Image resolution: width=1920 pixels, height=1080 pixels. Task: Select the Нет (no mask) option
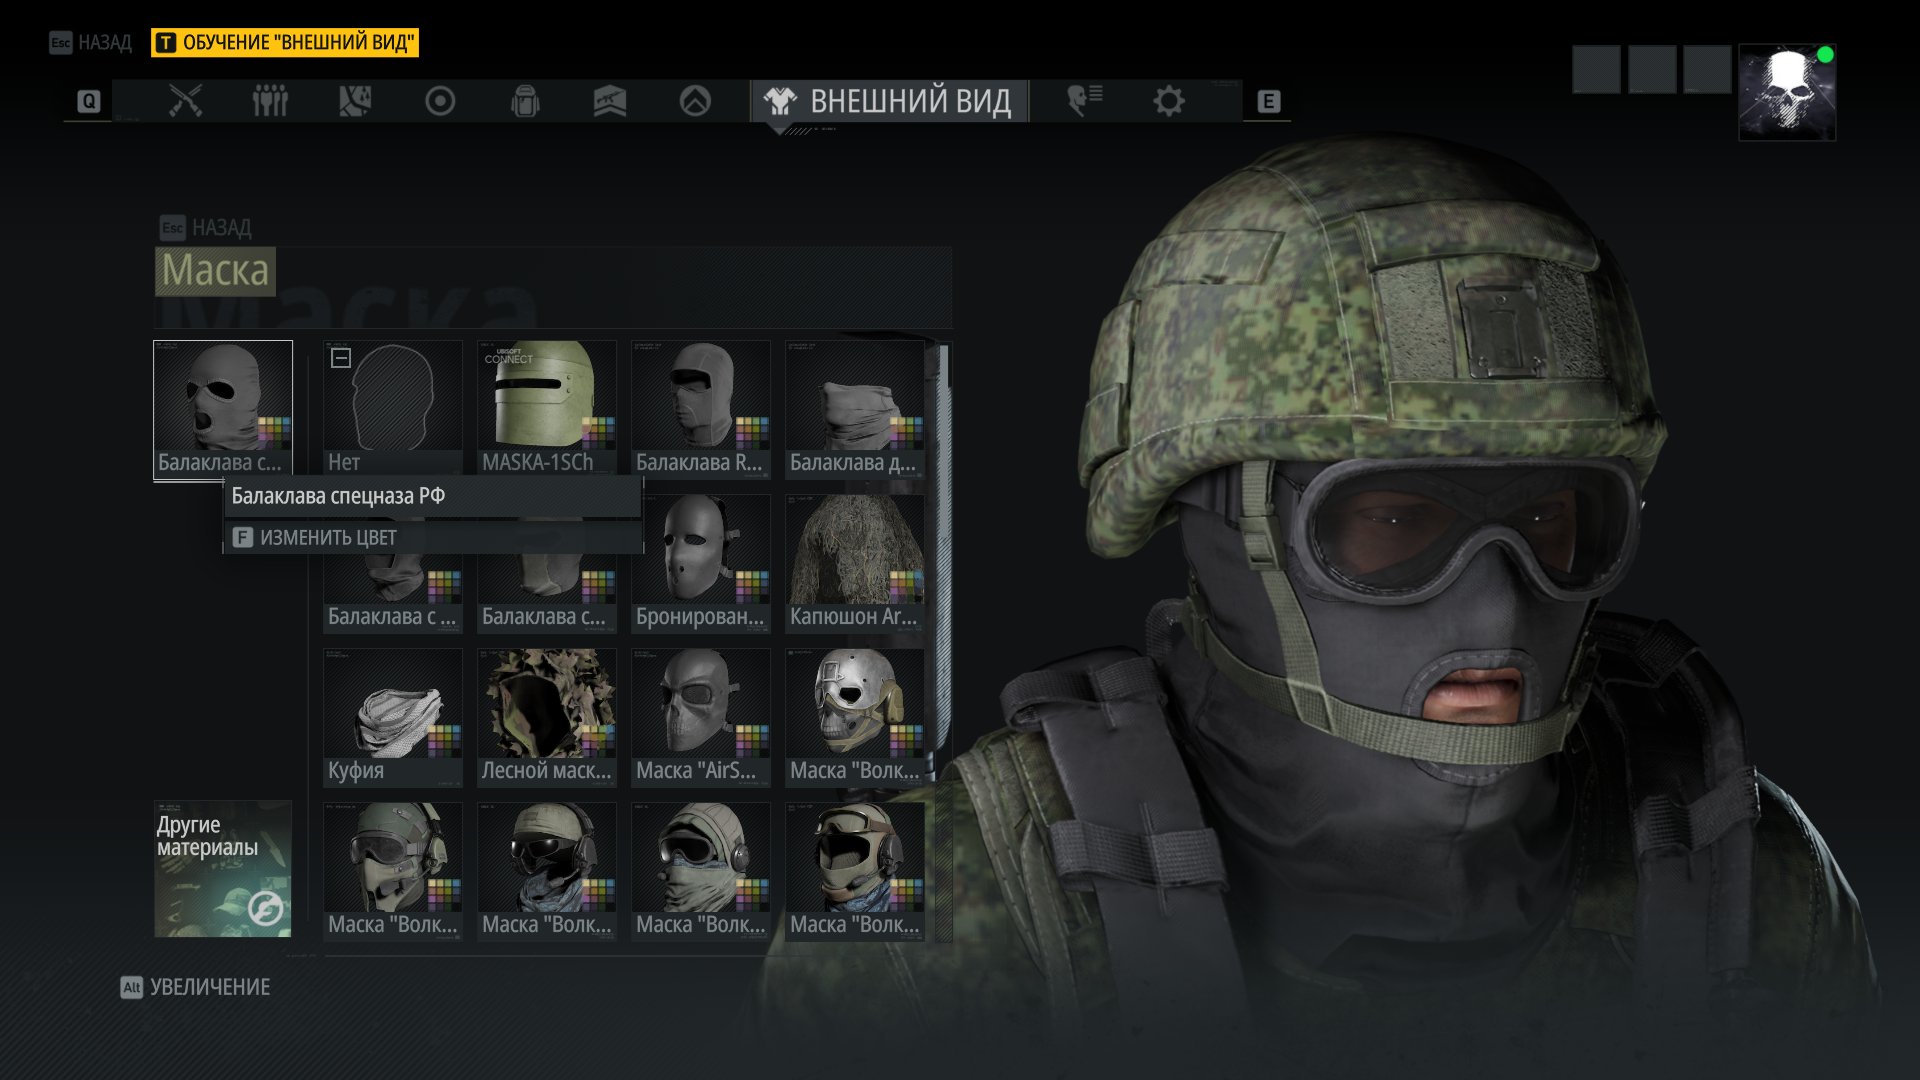(393, 407)
